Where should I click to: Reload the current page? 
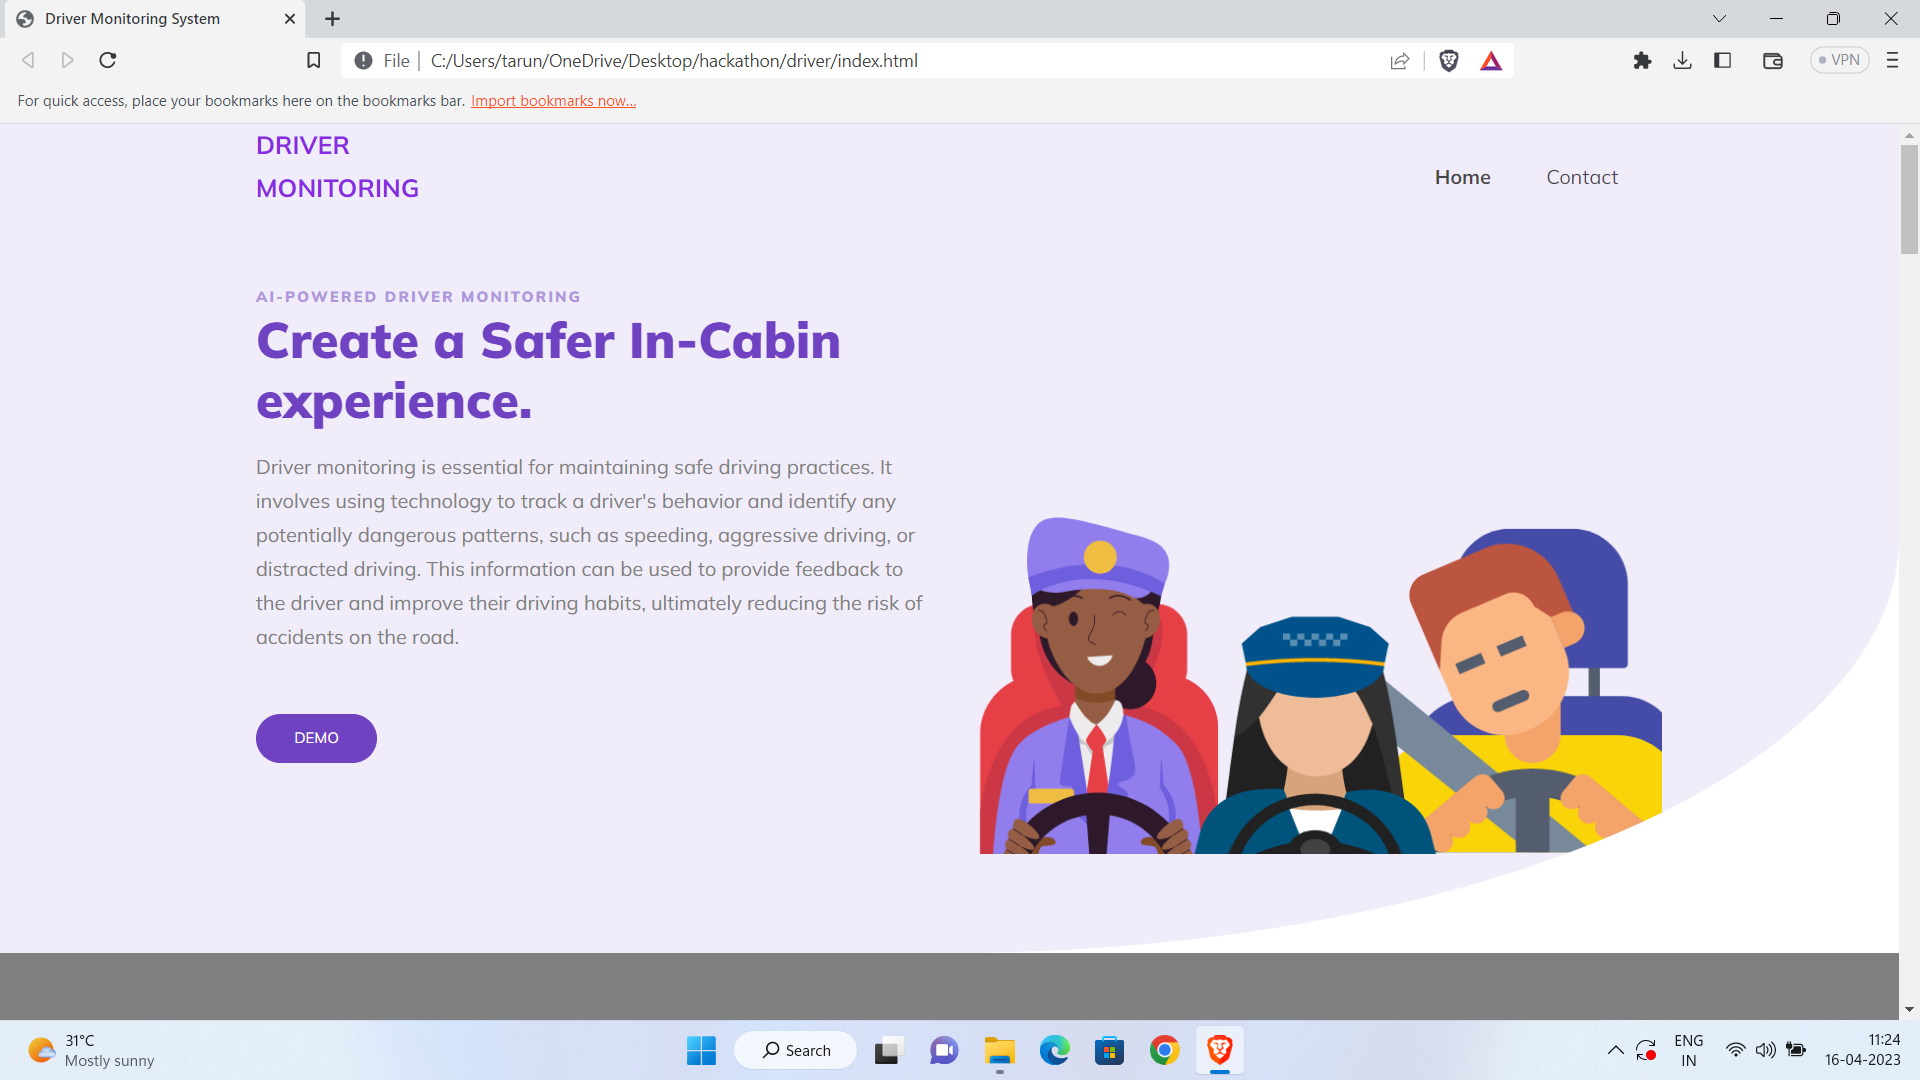(x=108, y=61)
